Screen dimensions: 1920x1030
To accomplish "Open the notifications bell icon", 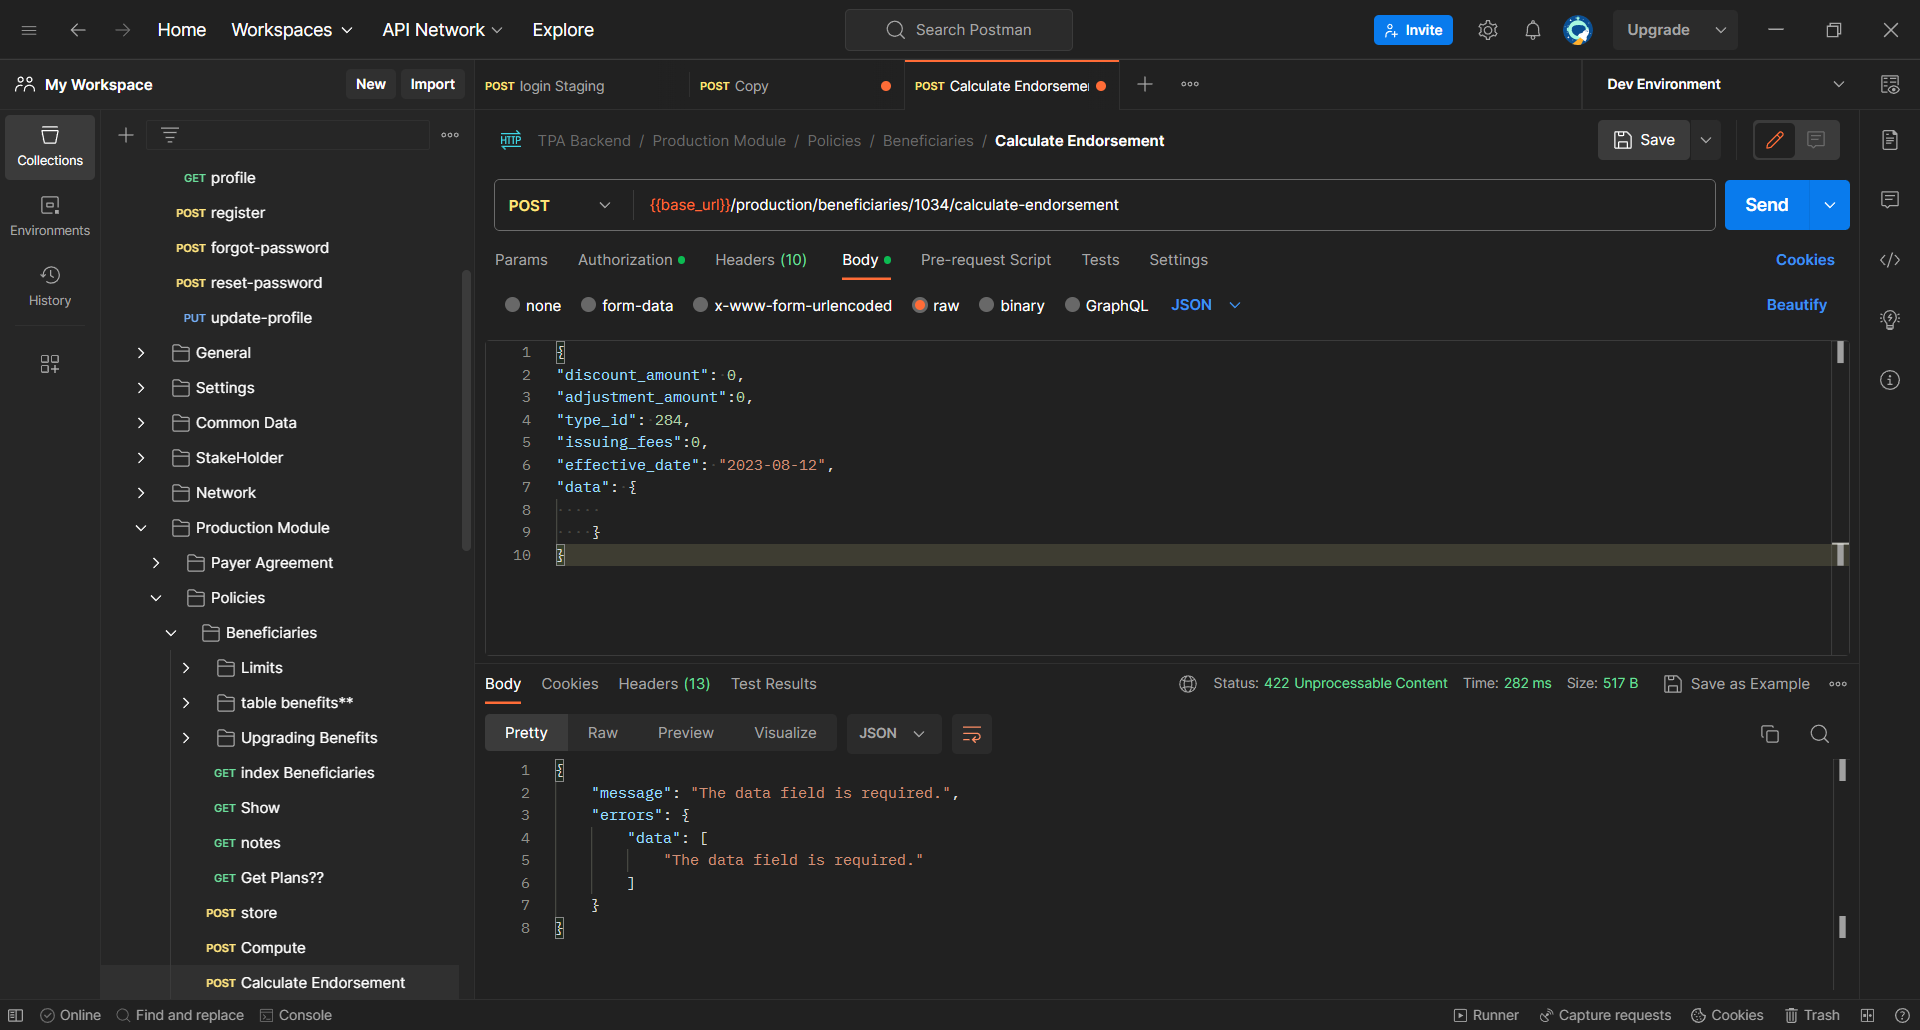I will 1532,30.
